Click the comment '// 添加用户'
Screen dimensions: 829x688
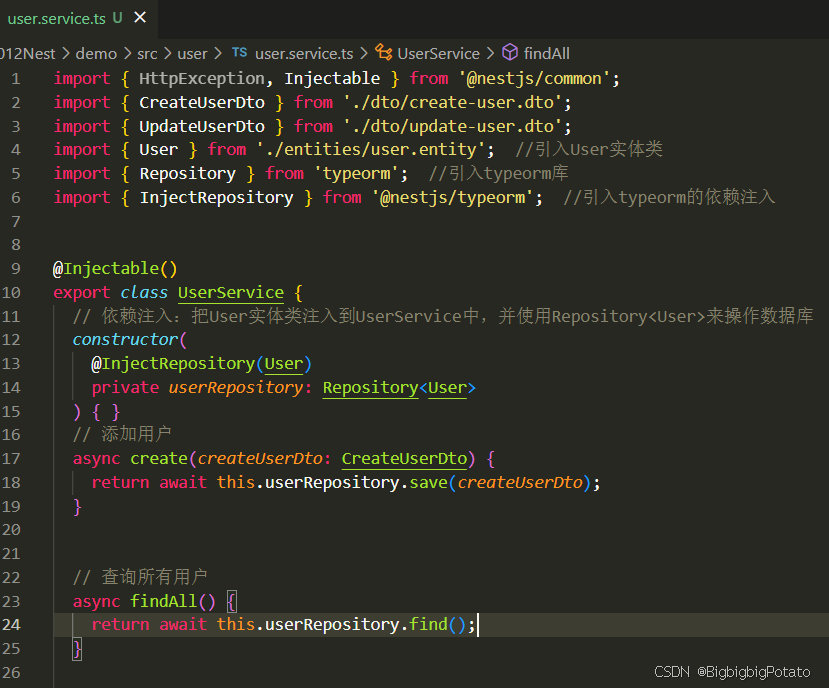[122, 435]
